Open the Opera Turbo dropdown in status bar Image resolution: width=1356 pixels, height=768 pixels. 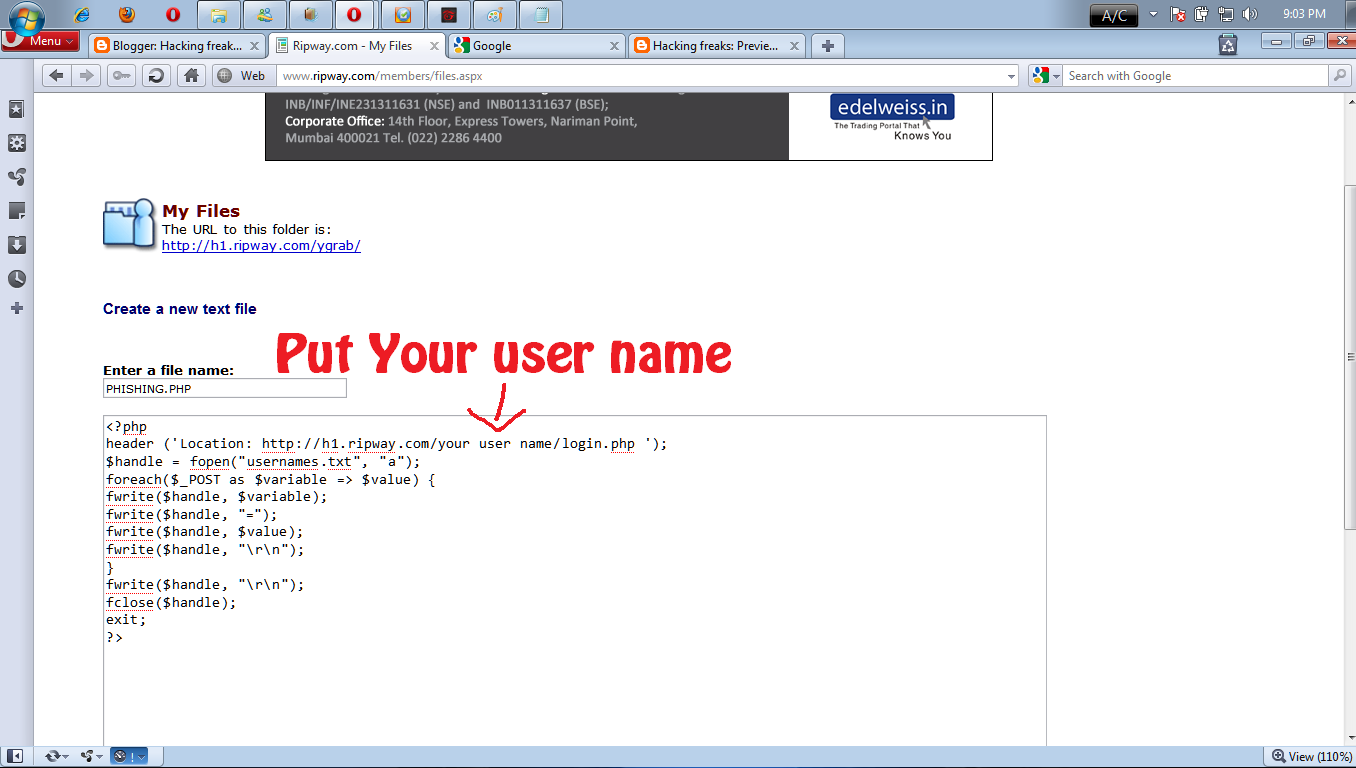pyautogui.click(x=129, y=756)
